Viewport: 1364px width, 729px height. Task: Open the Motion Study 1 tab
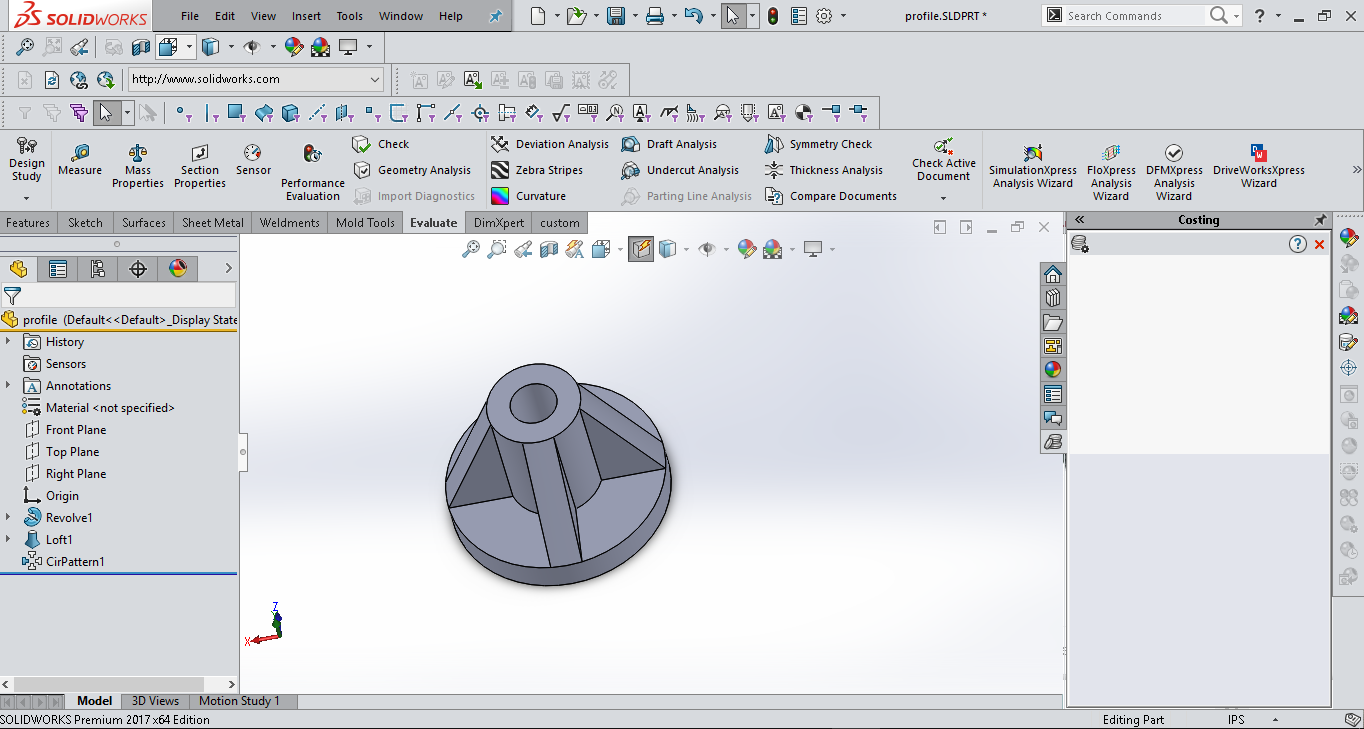point(239,701)
